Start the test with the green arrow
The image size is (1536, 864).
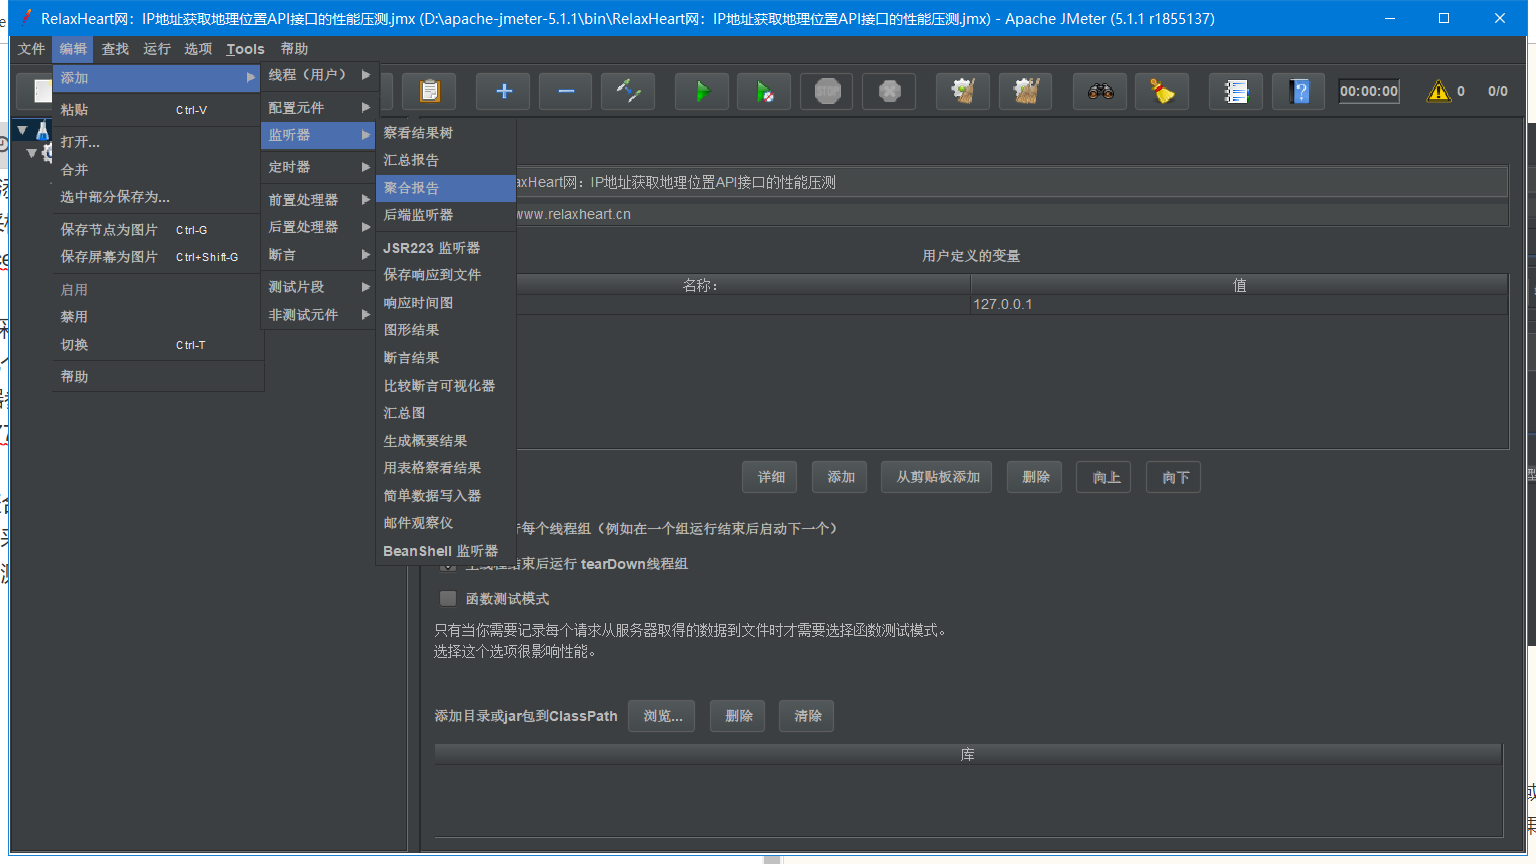[702, 91]
